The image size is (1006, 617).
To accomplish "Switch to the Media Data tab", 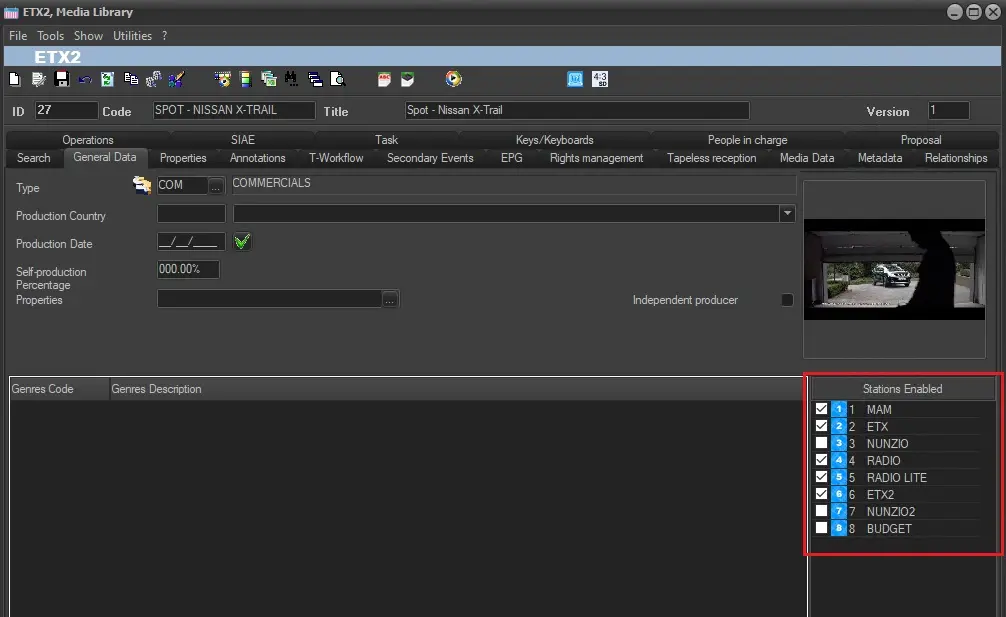I will [806, 158].
